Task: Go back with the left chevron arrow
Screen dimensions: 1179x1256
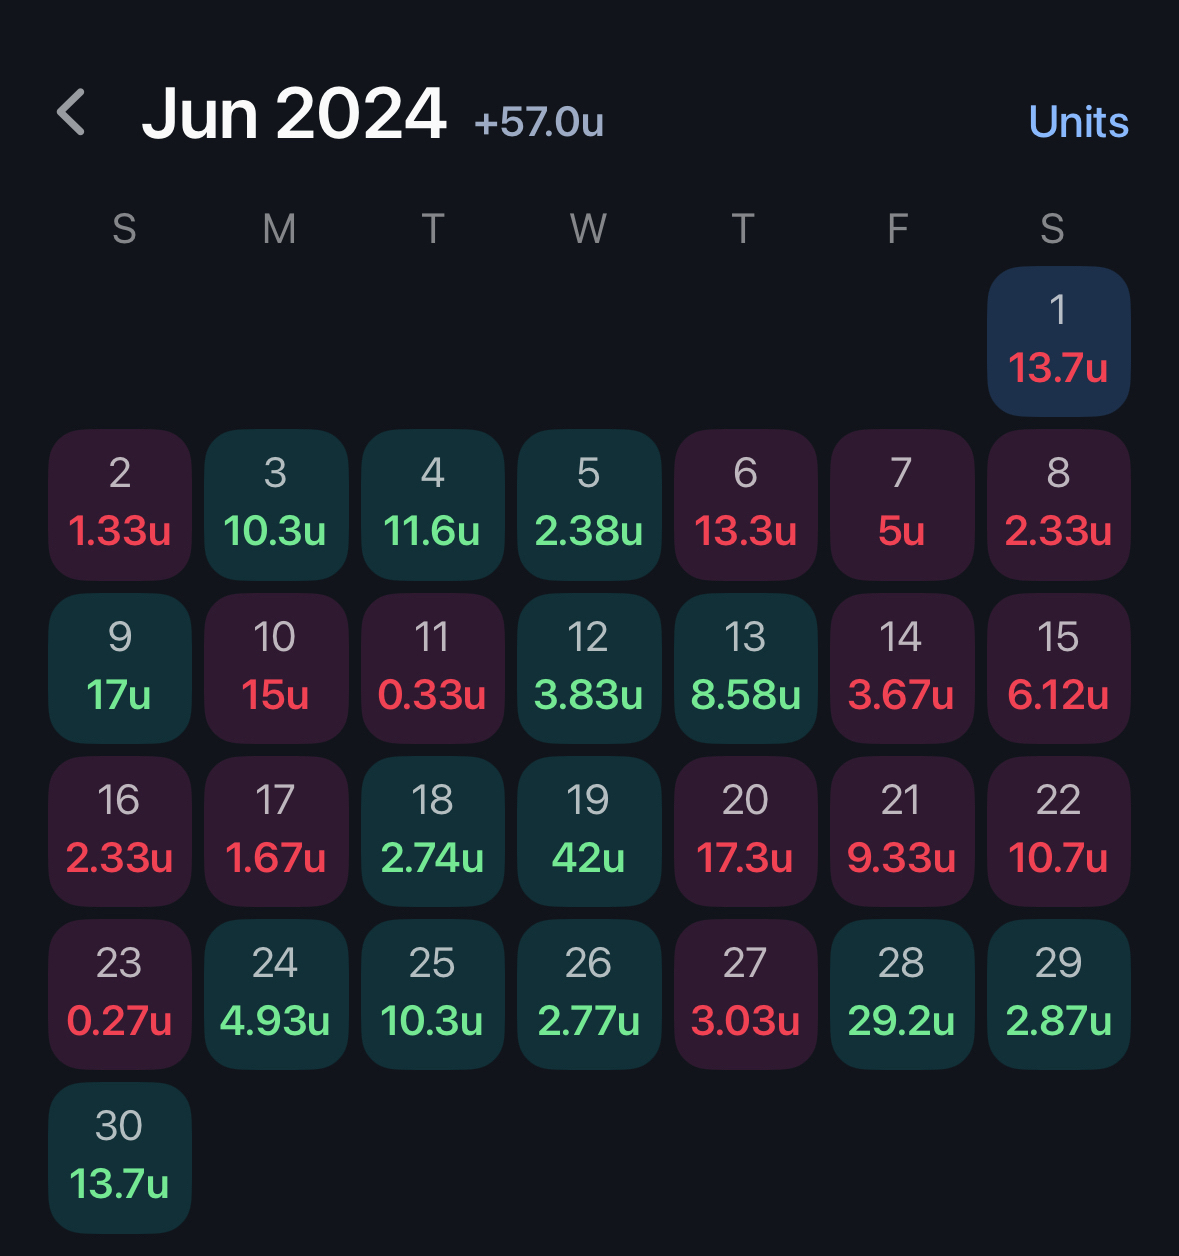Action: (x=71, y=112)
